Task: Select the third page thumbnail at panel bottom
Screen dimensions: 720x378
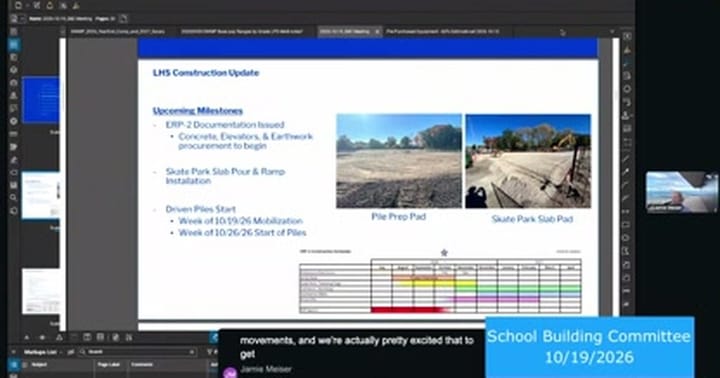Action: point(41,291)
